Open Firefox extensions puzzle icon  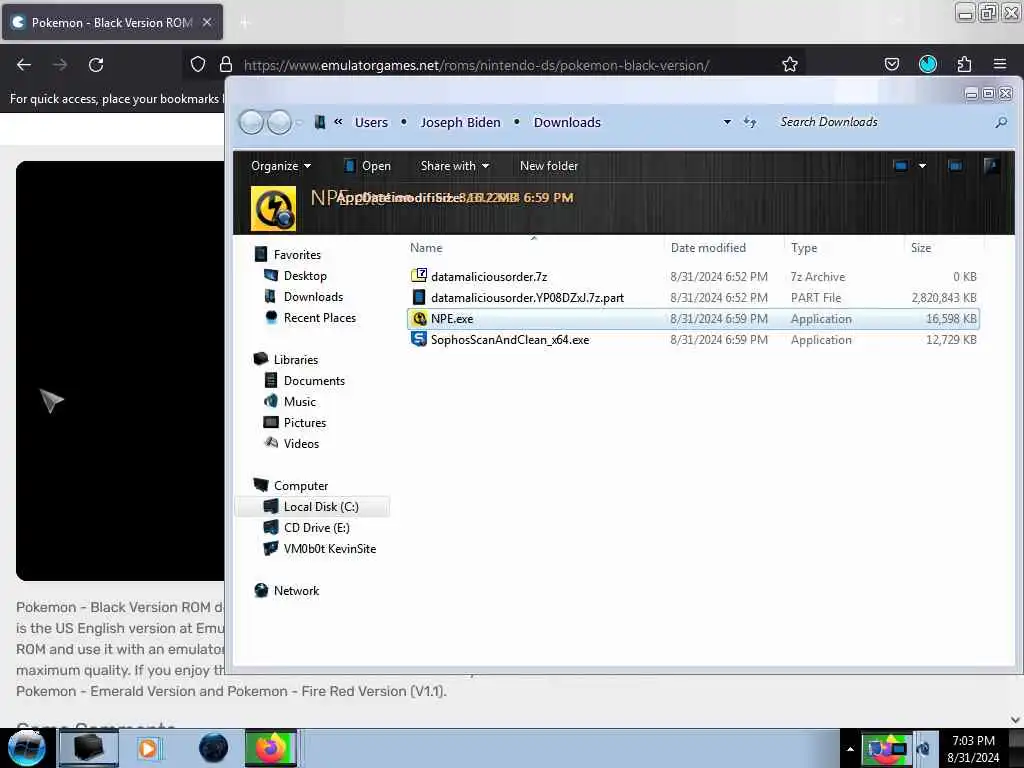964,65
